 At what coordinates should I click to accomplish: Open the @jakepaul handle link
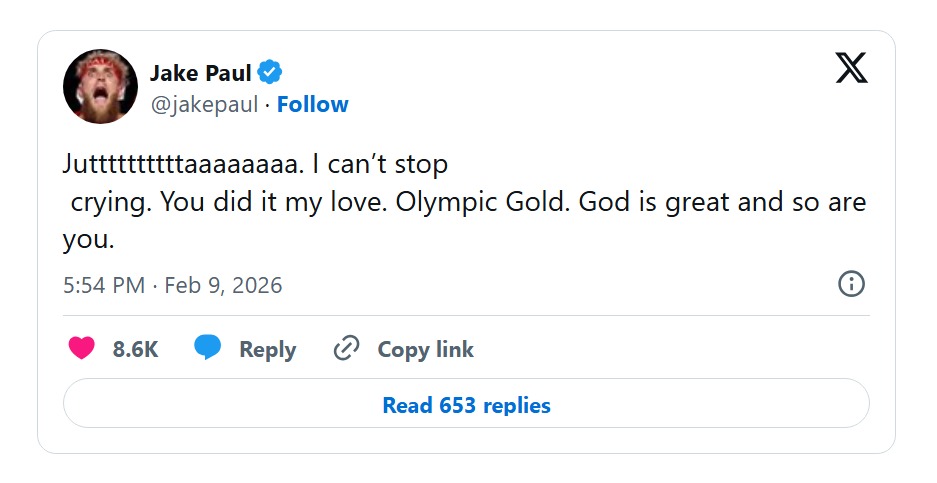(x=204, y=105)
